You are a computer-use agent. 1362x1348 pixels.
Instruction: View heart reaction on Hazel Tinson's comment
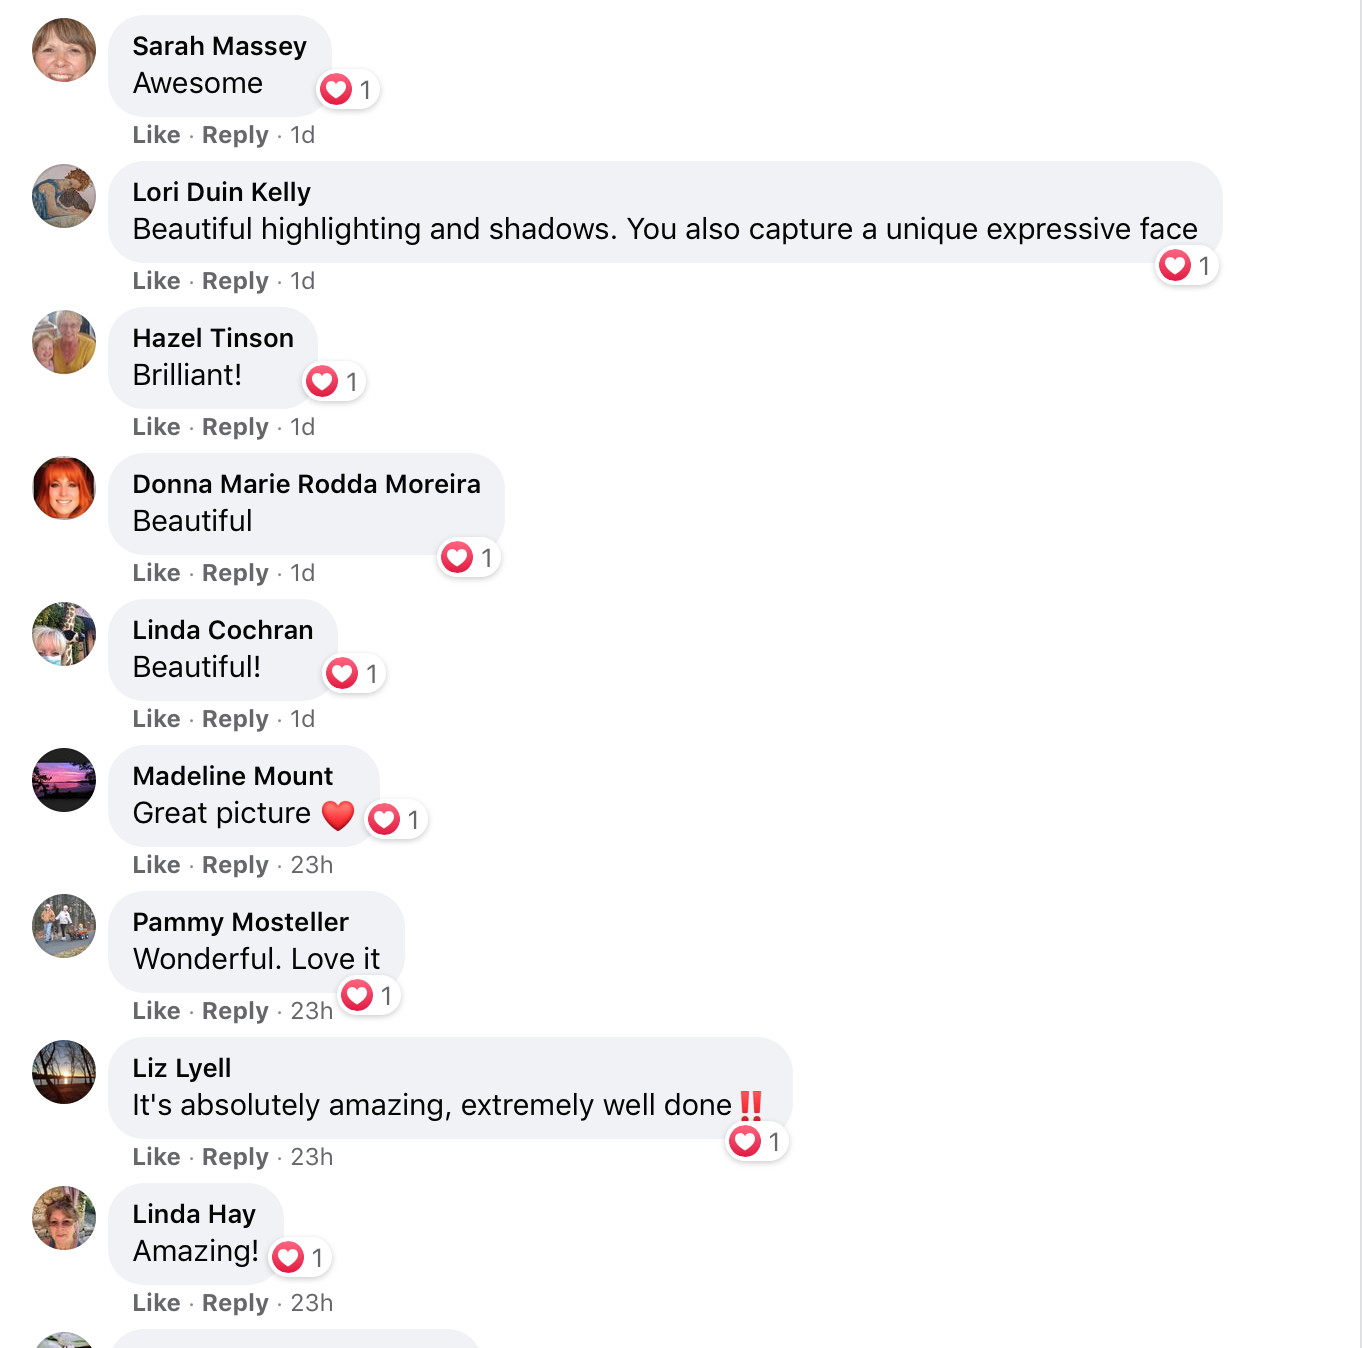[x=334, y=382]
